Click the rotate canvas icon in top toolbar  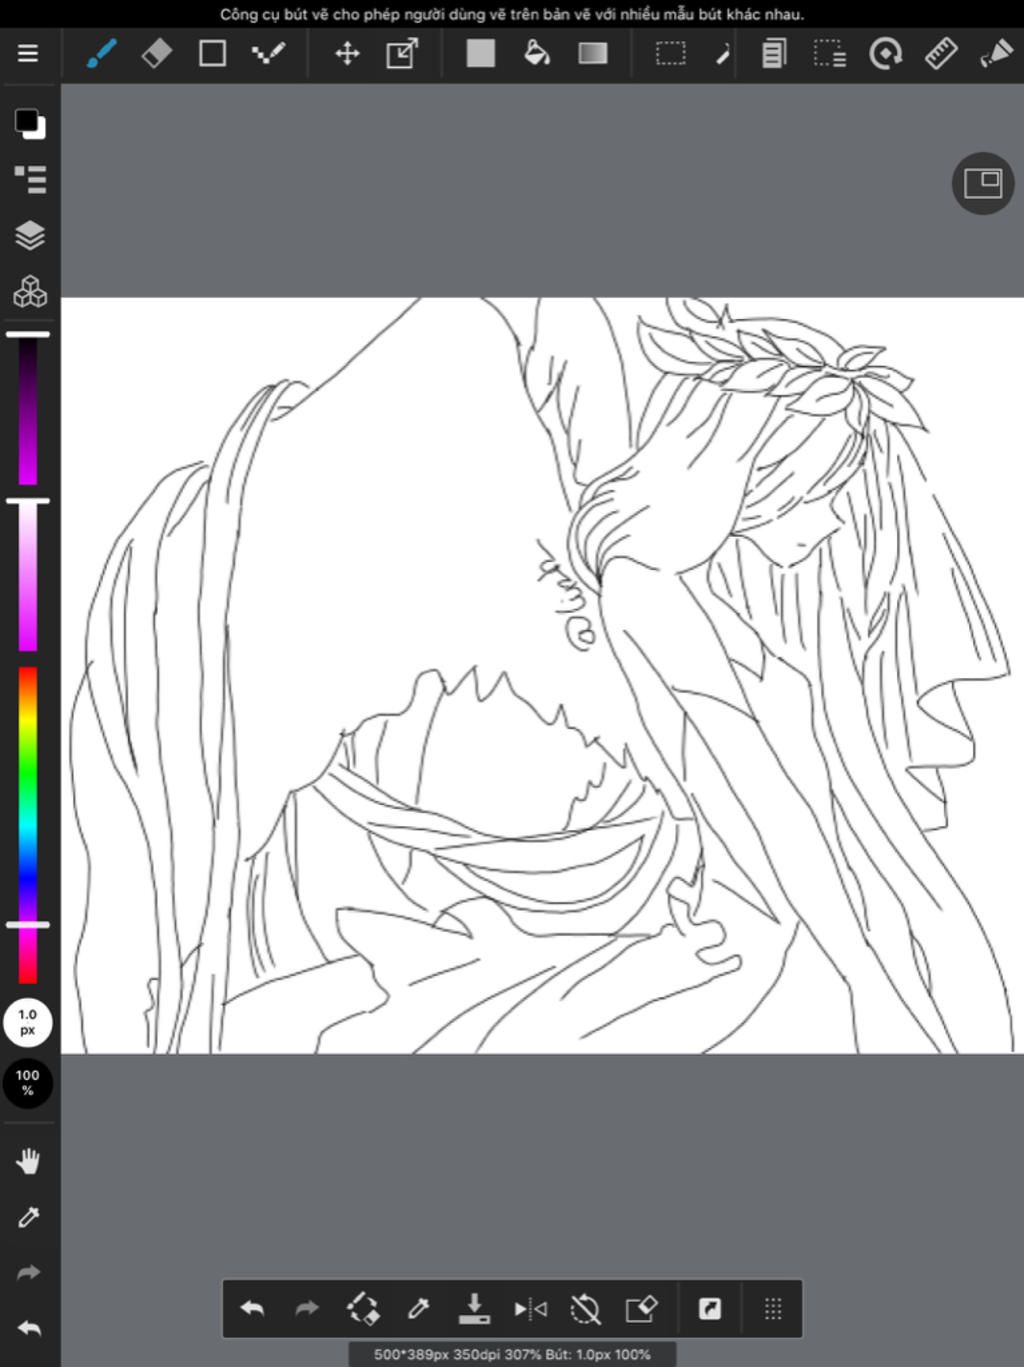(885, 53)
